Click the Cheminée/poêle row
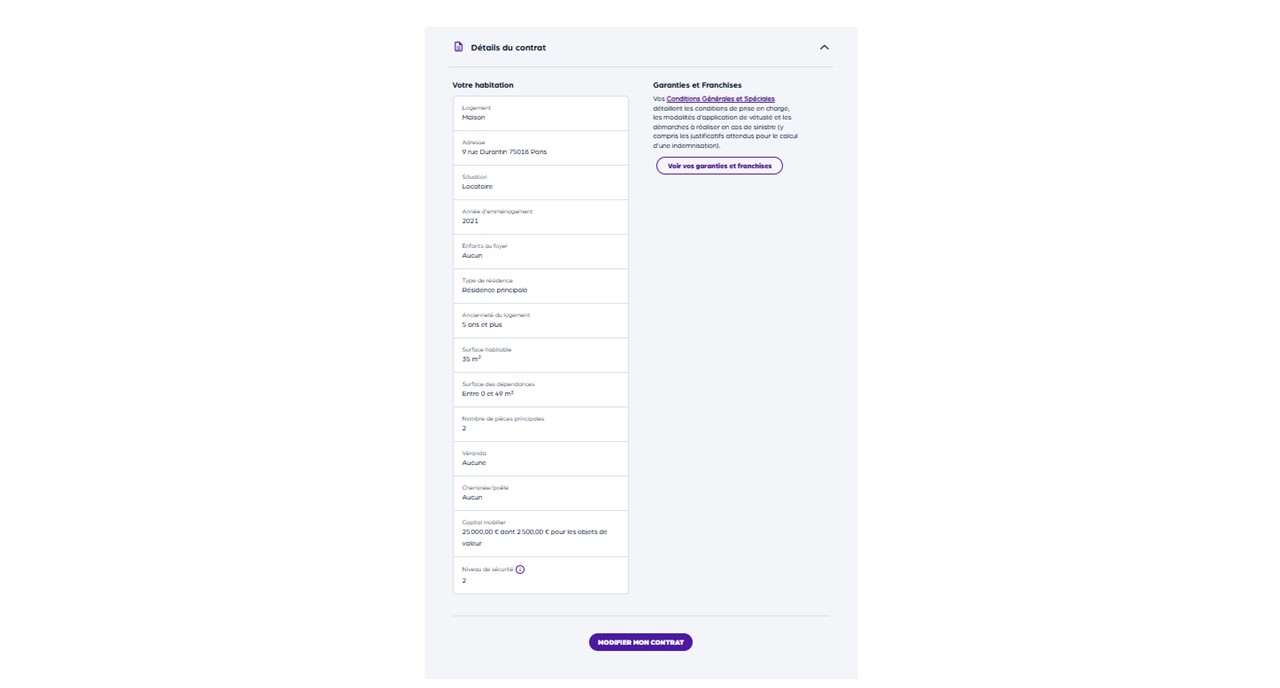Image resolution: width=1280 pixels, height=688 pixels. [x=540, y=493]
